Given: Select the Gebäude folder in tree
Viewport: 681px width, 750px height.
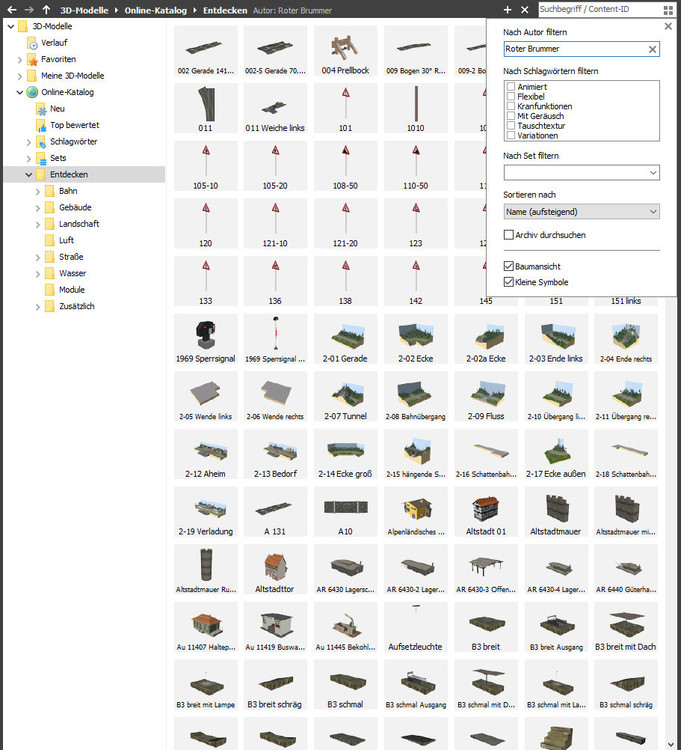Looking at the screenshot, I should point(75,207).
